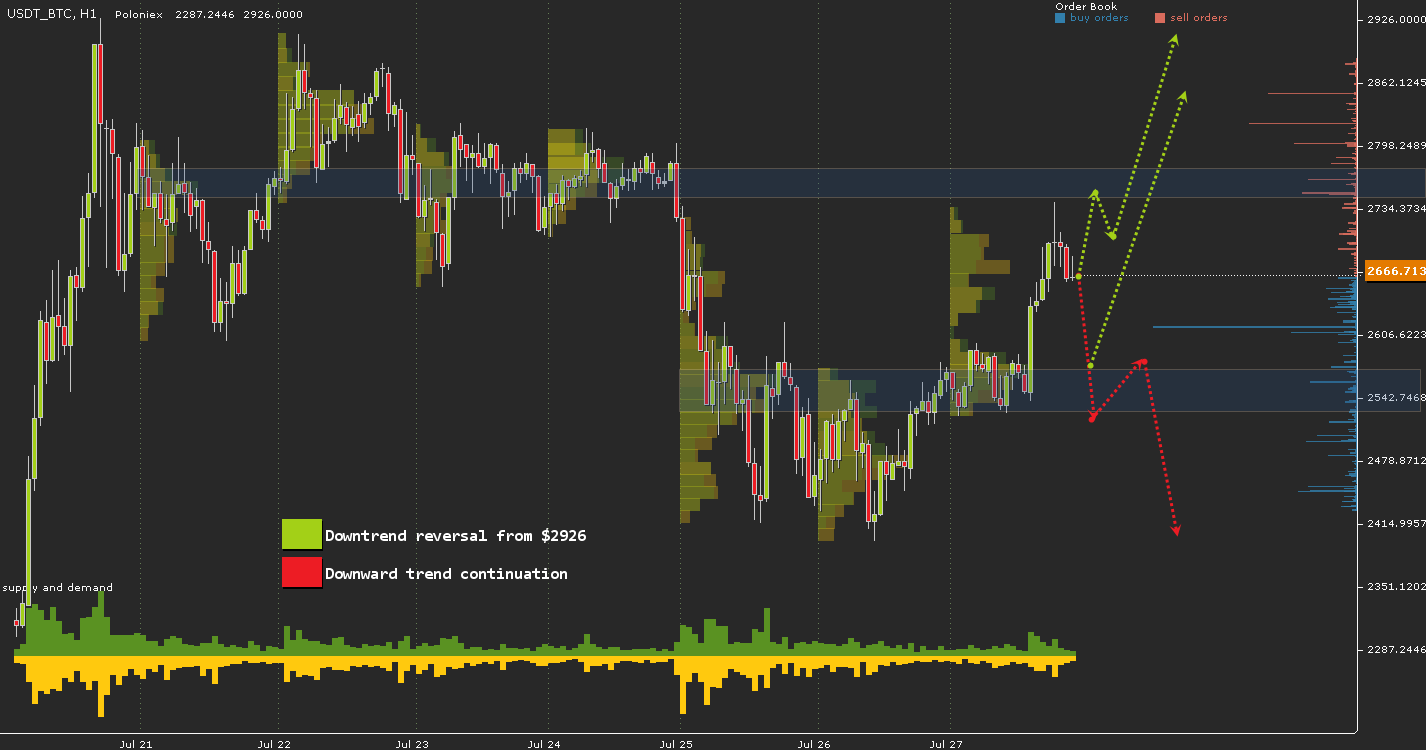The height and width of the screenshot is (750, 1426).
Task: Click the 2542.7468 price axis label
Action: 1395,397
